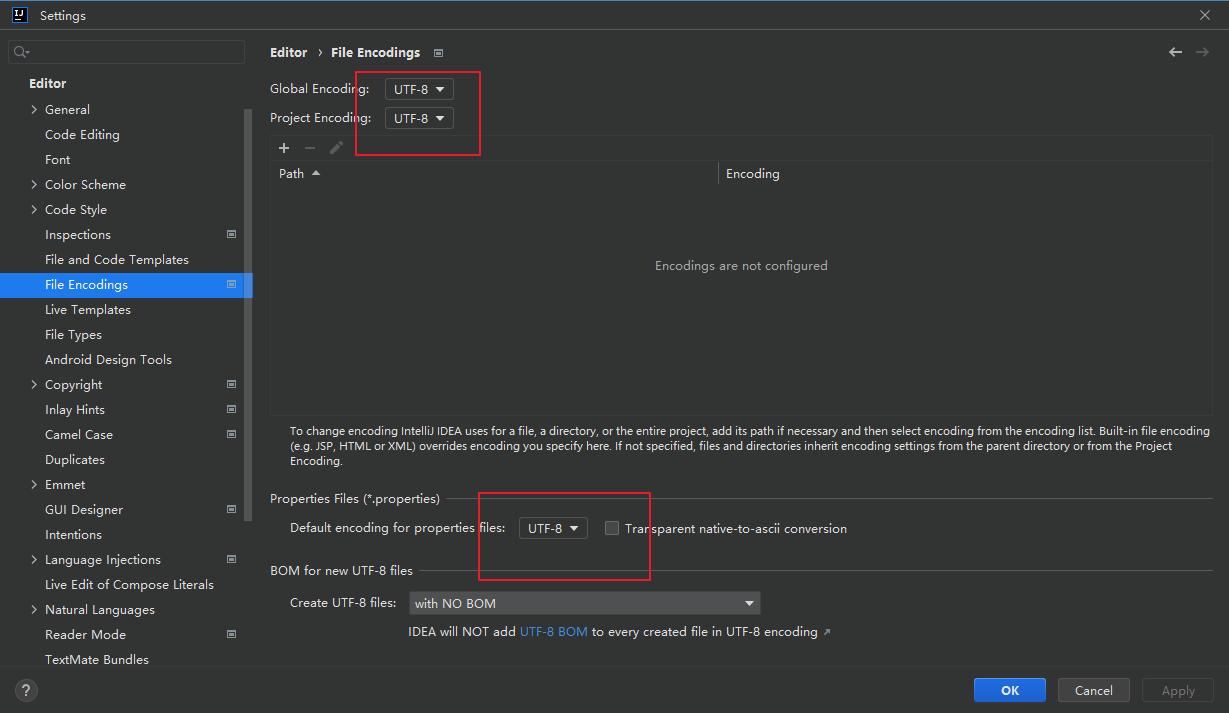The height and width of the screenshot is (713, 1229).
Task: Select File Types in settings tree
Action: (x=73, y=335)
